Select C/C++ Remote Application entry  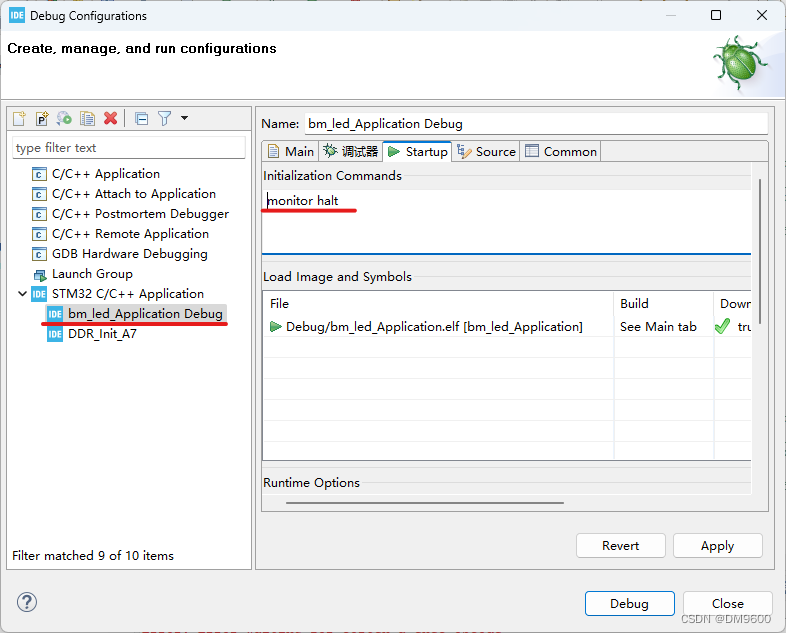[130, 234]
